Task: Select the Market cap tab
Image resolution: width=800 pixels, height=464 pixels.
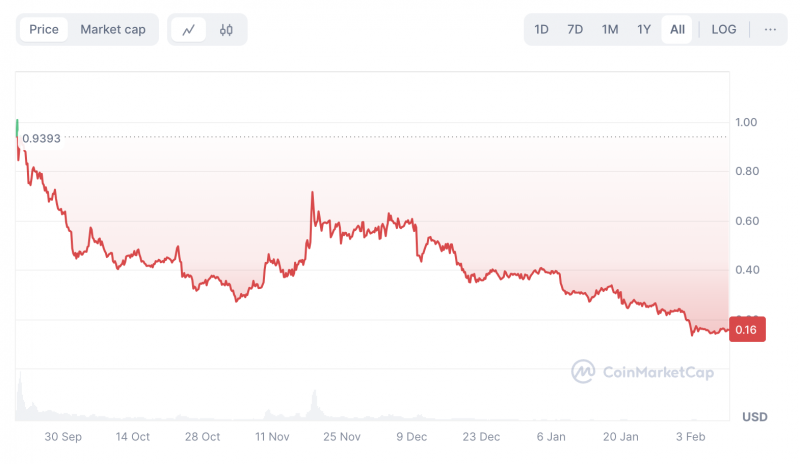Action: [113, 30]
